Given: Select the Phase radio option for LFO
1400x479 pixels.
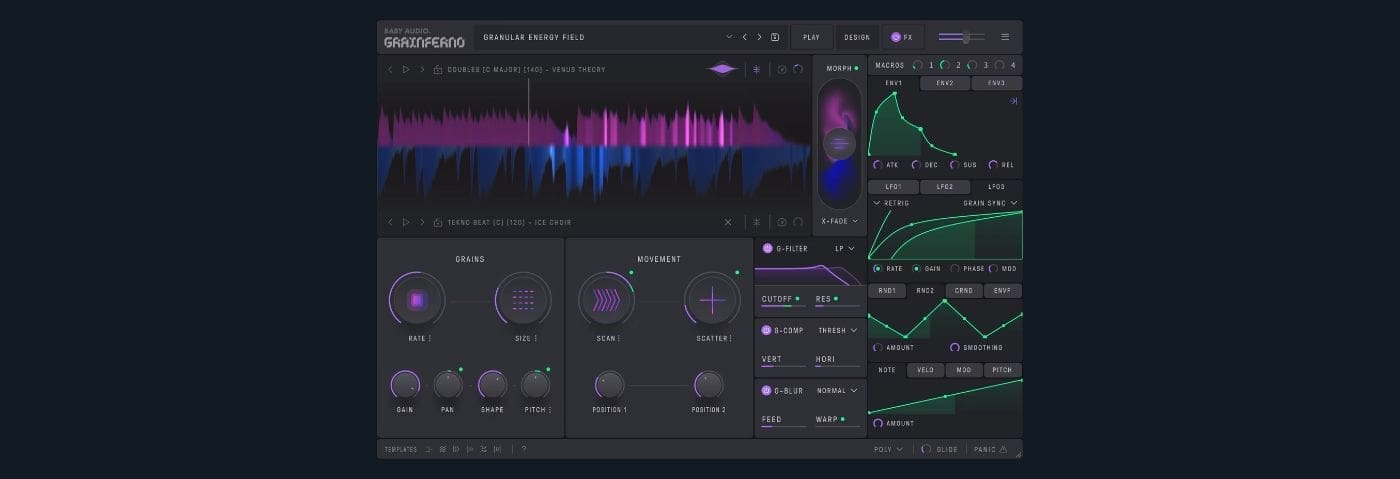Looking at the screenshot, I should coord(954,268).
